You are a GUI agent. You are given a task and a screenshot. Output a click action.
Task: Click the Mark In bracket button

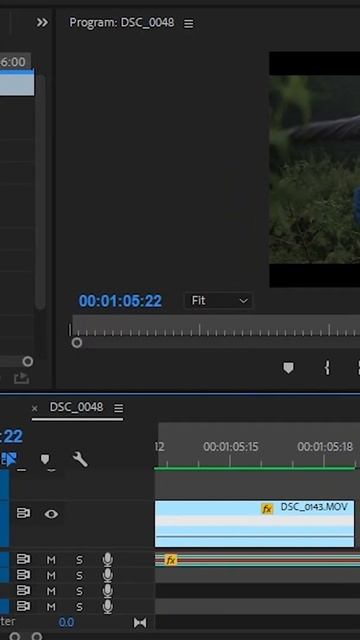point(327,368)
